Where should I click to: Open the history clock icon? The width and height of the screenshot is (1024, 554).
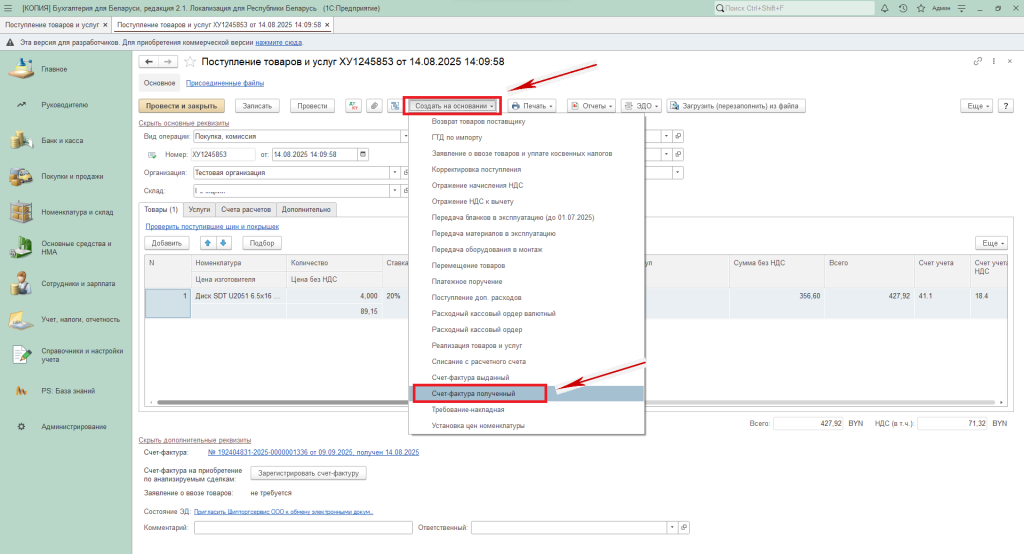point(903,8)
